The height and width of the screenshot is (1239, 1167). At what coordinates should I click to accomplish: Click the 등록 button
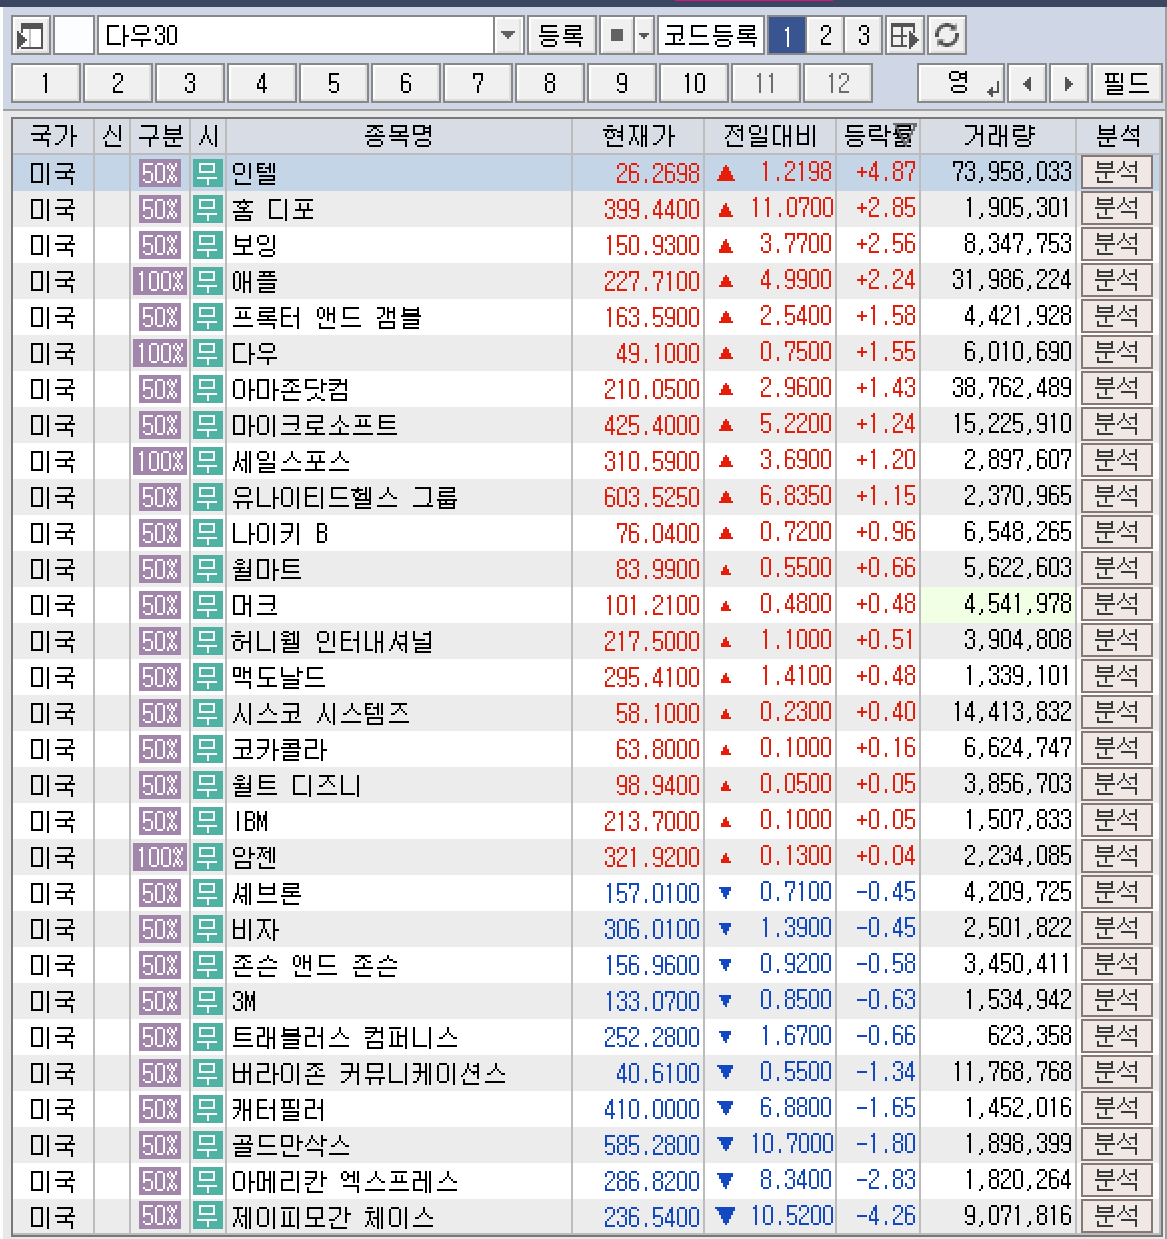pos(561,37)
